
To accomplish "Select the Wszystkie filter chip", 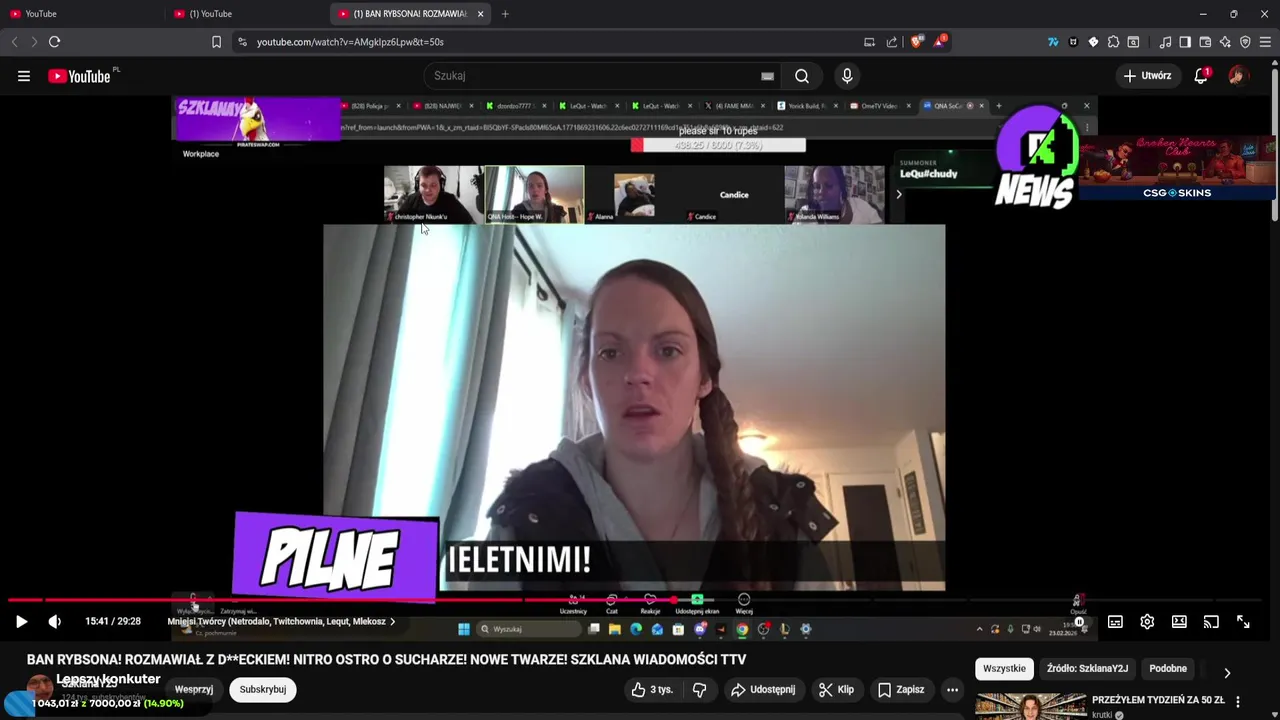I will 1004,669.
